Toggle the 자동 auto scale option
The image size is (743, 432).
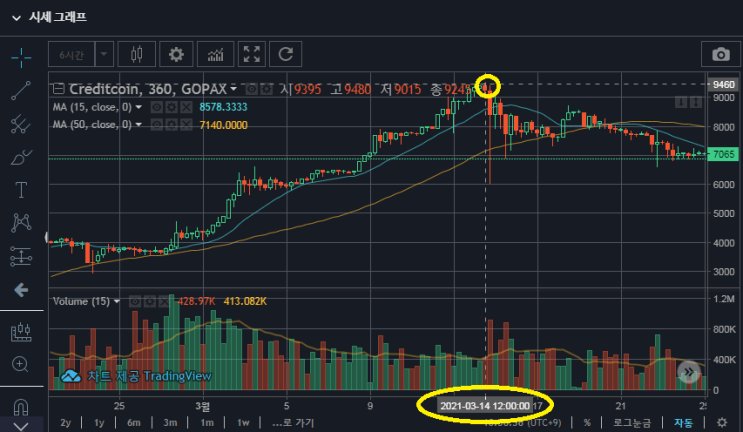point(683,423)
